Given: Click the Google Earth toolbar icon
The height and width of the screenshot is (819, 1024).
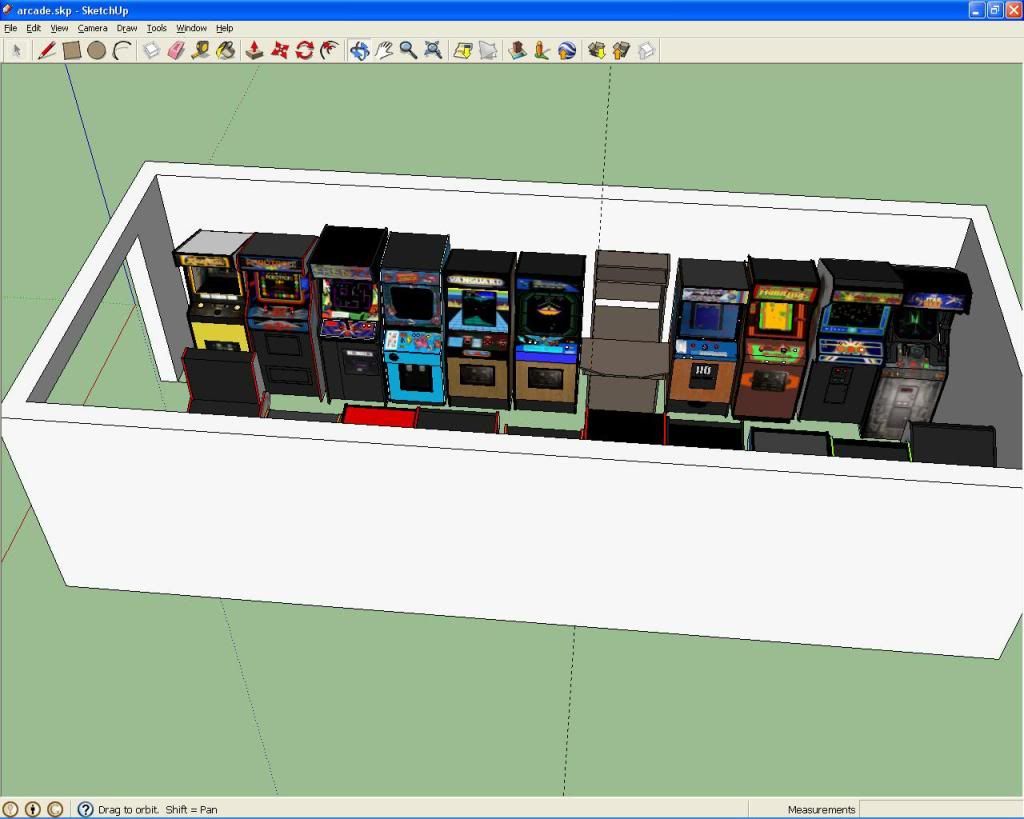Looking at the screenshot, I should [x=568, y=51].
